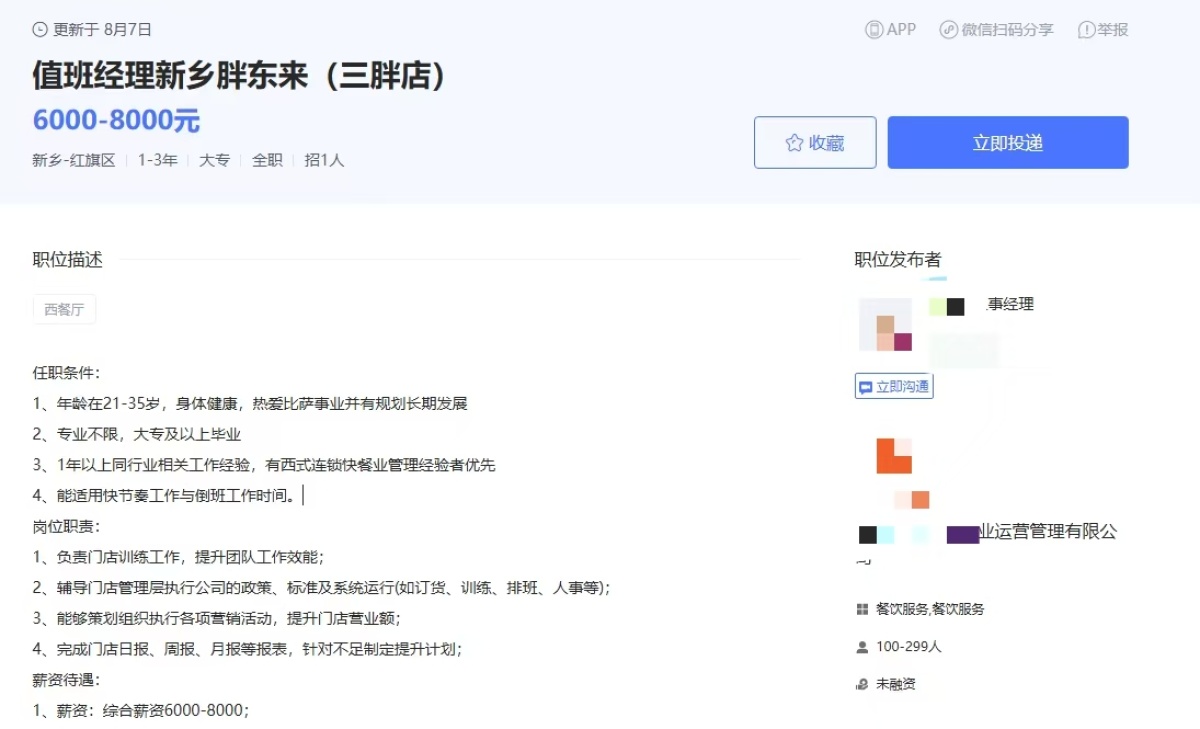1200x729 pixels.
Task: Click the 大专 education text
Action: click(214, 160)
